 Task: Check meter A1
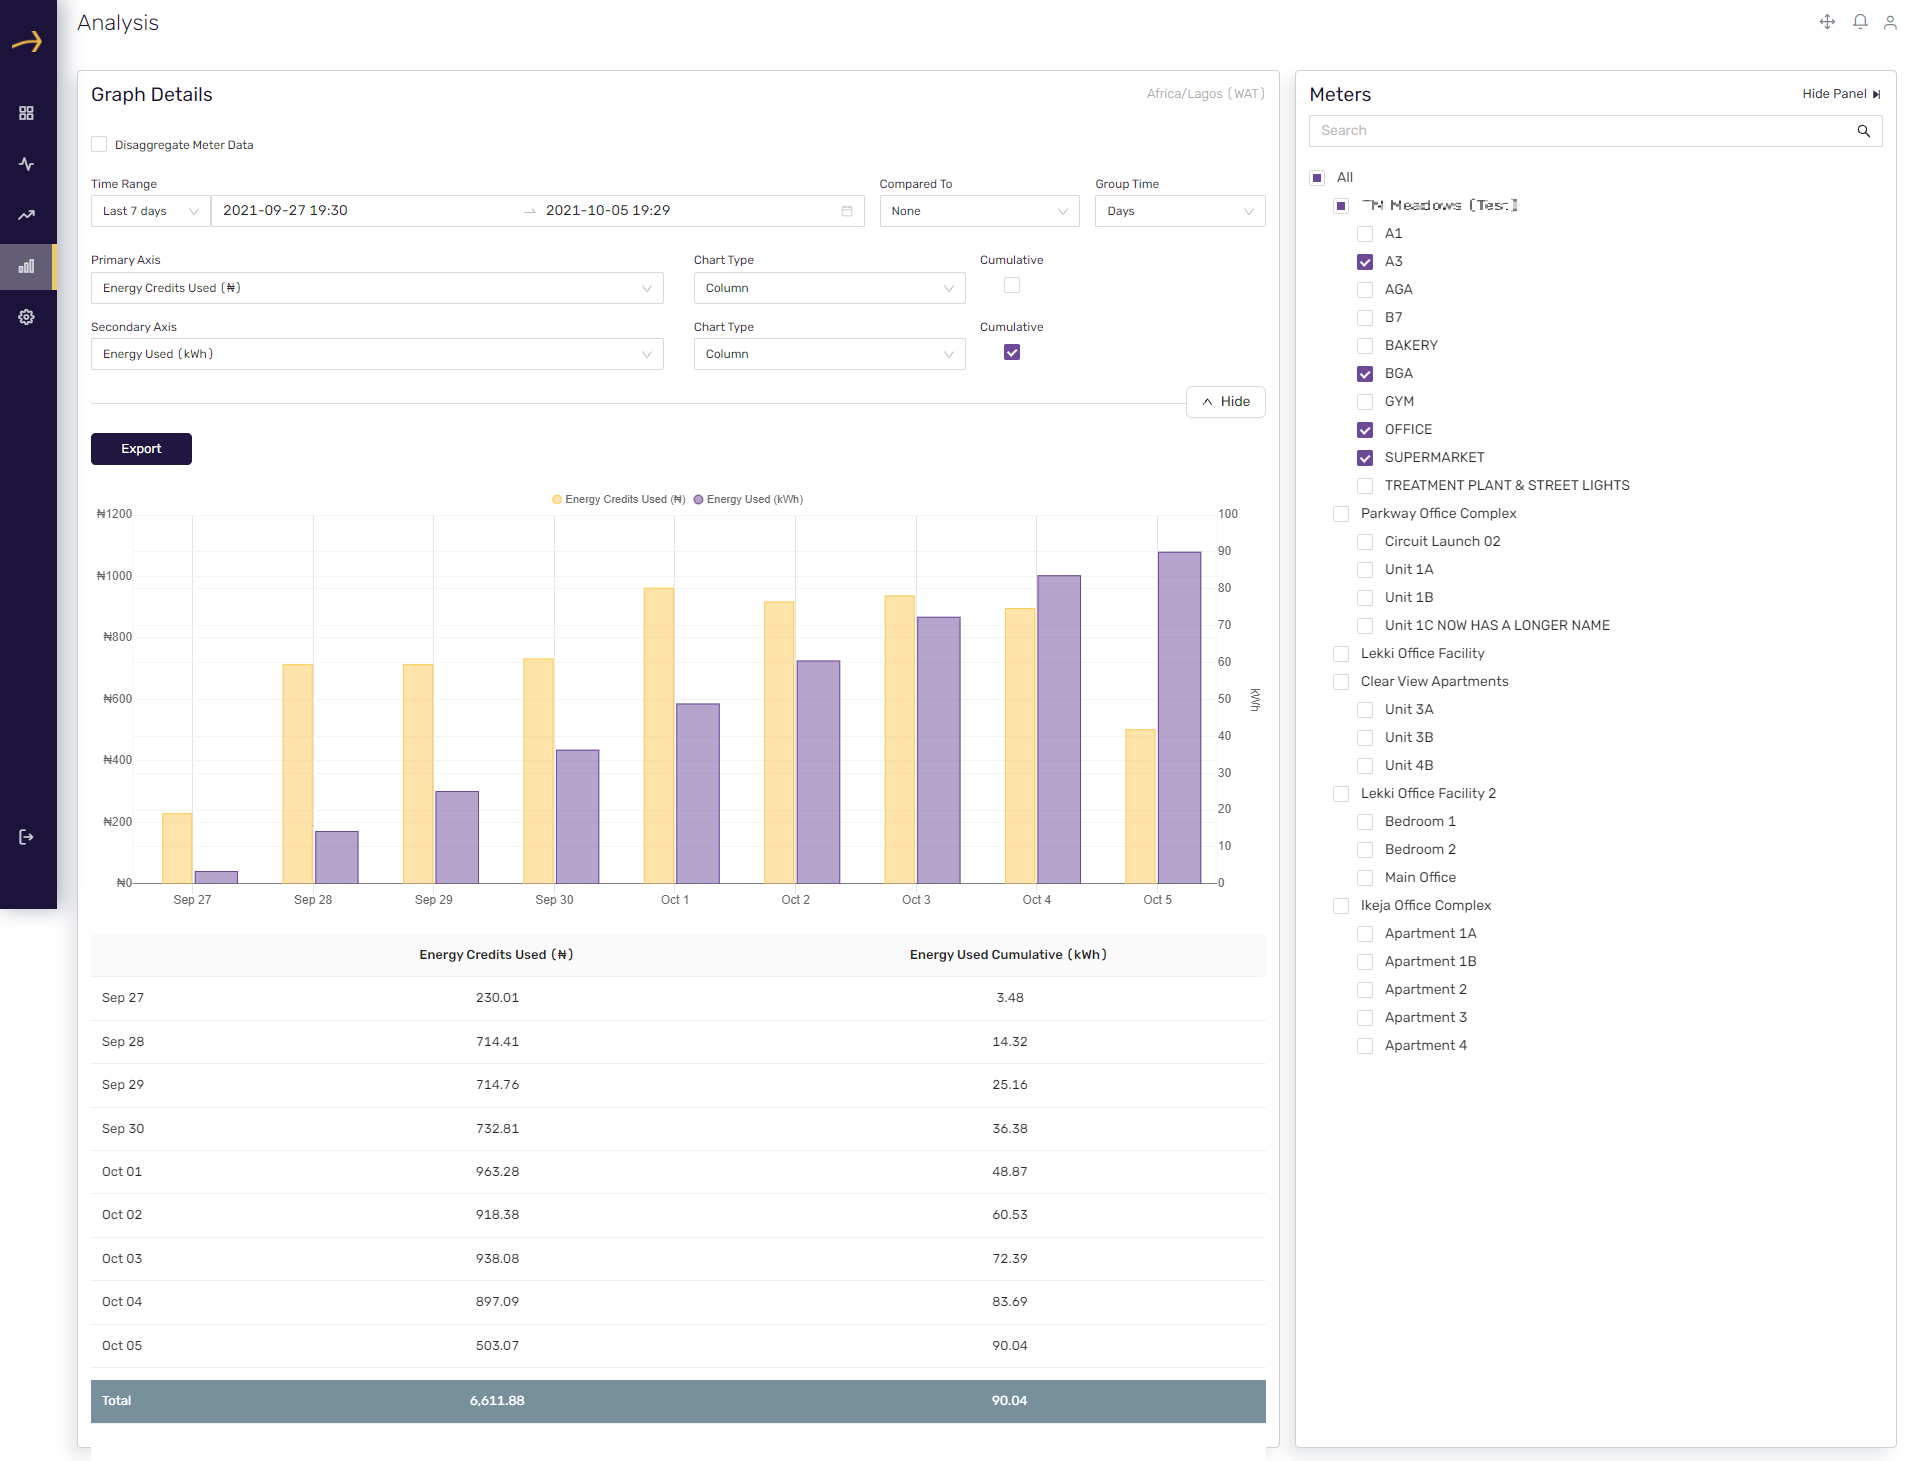1365,234
